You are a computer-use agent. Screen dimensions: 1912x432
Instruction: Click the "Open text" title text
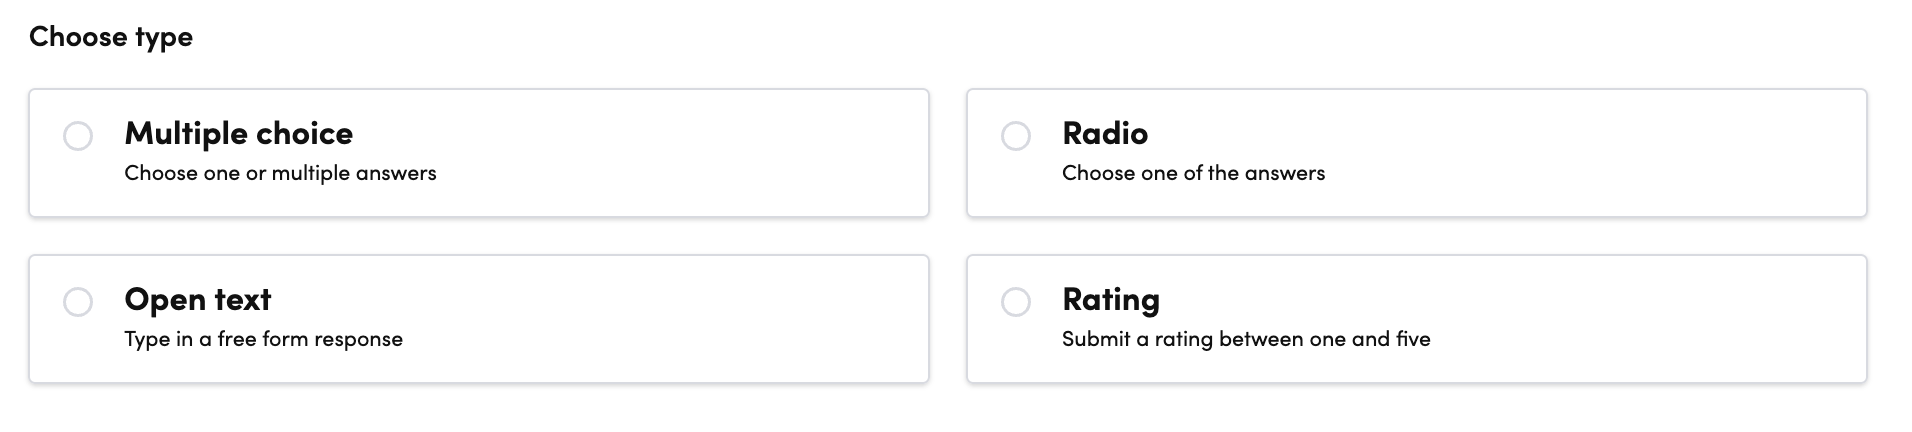(x=197, y=299)
